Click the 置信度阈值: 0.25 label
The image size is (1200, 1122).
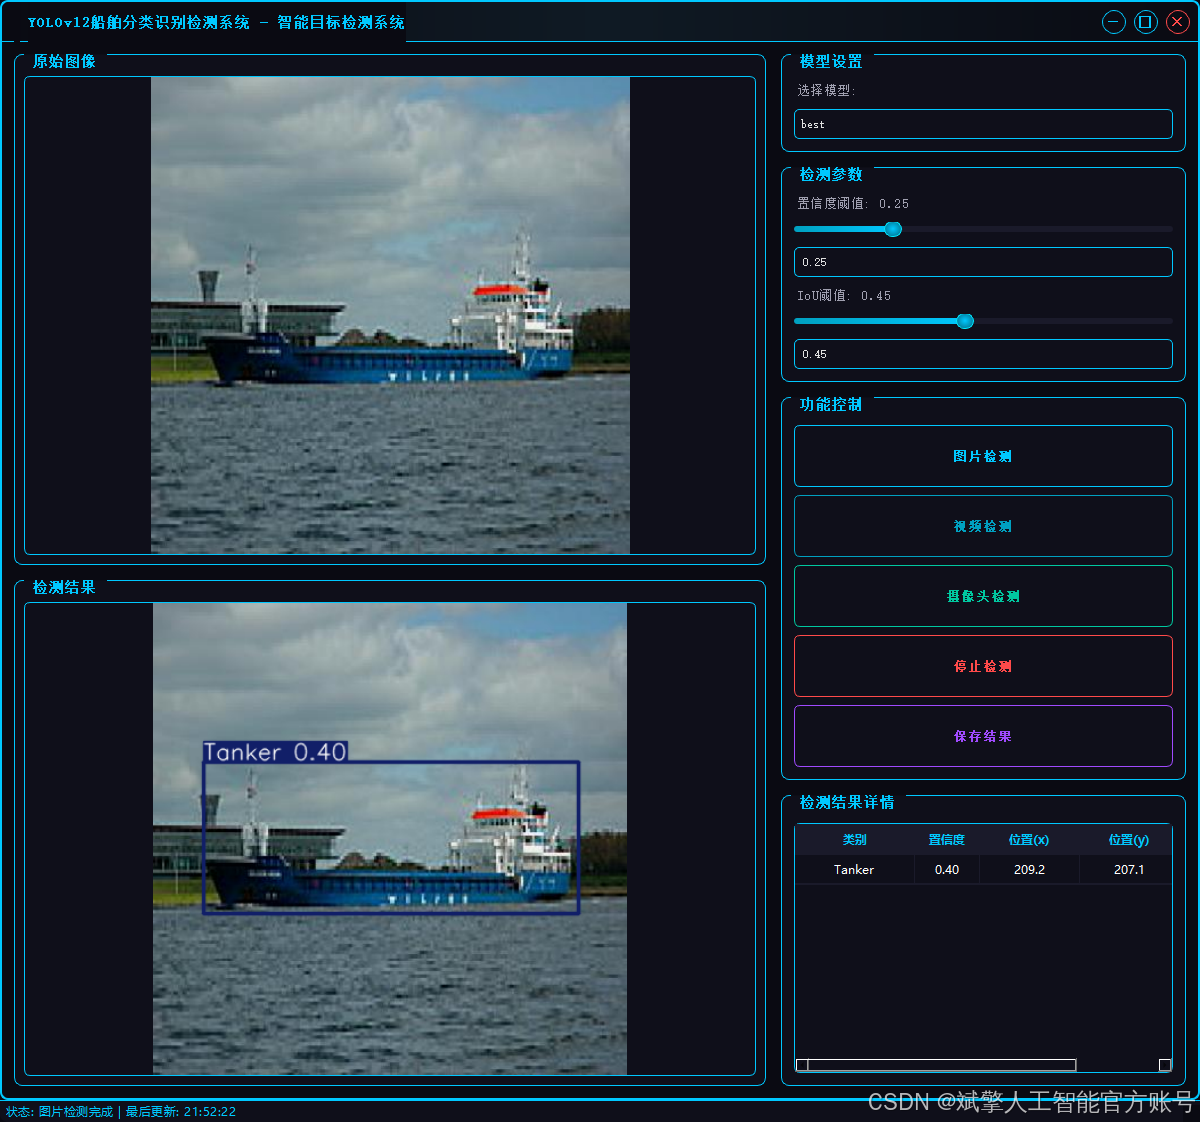click(x=853, y=203)
